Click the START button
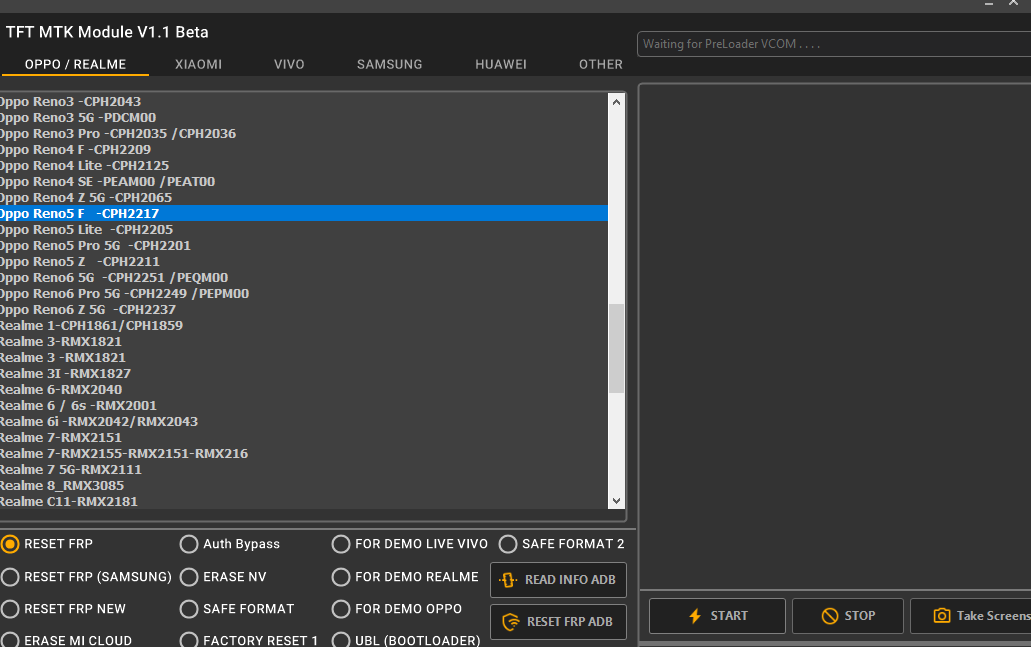Viewport: 1031px width, 647px height. click(x=717, y=616)
